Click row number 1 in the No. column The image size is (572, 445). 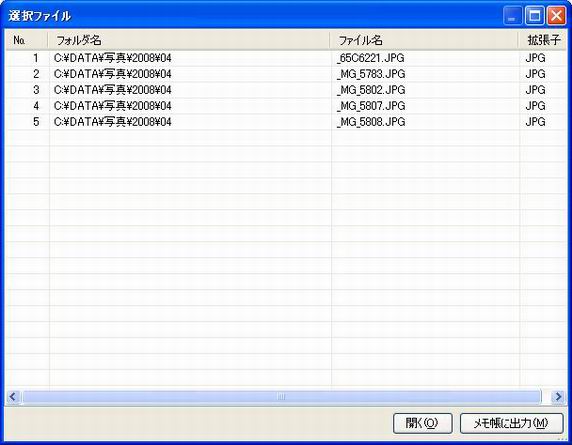[x=36, y=58]
